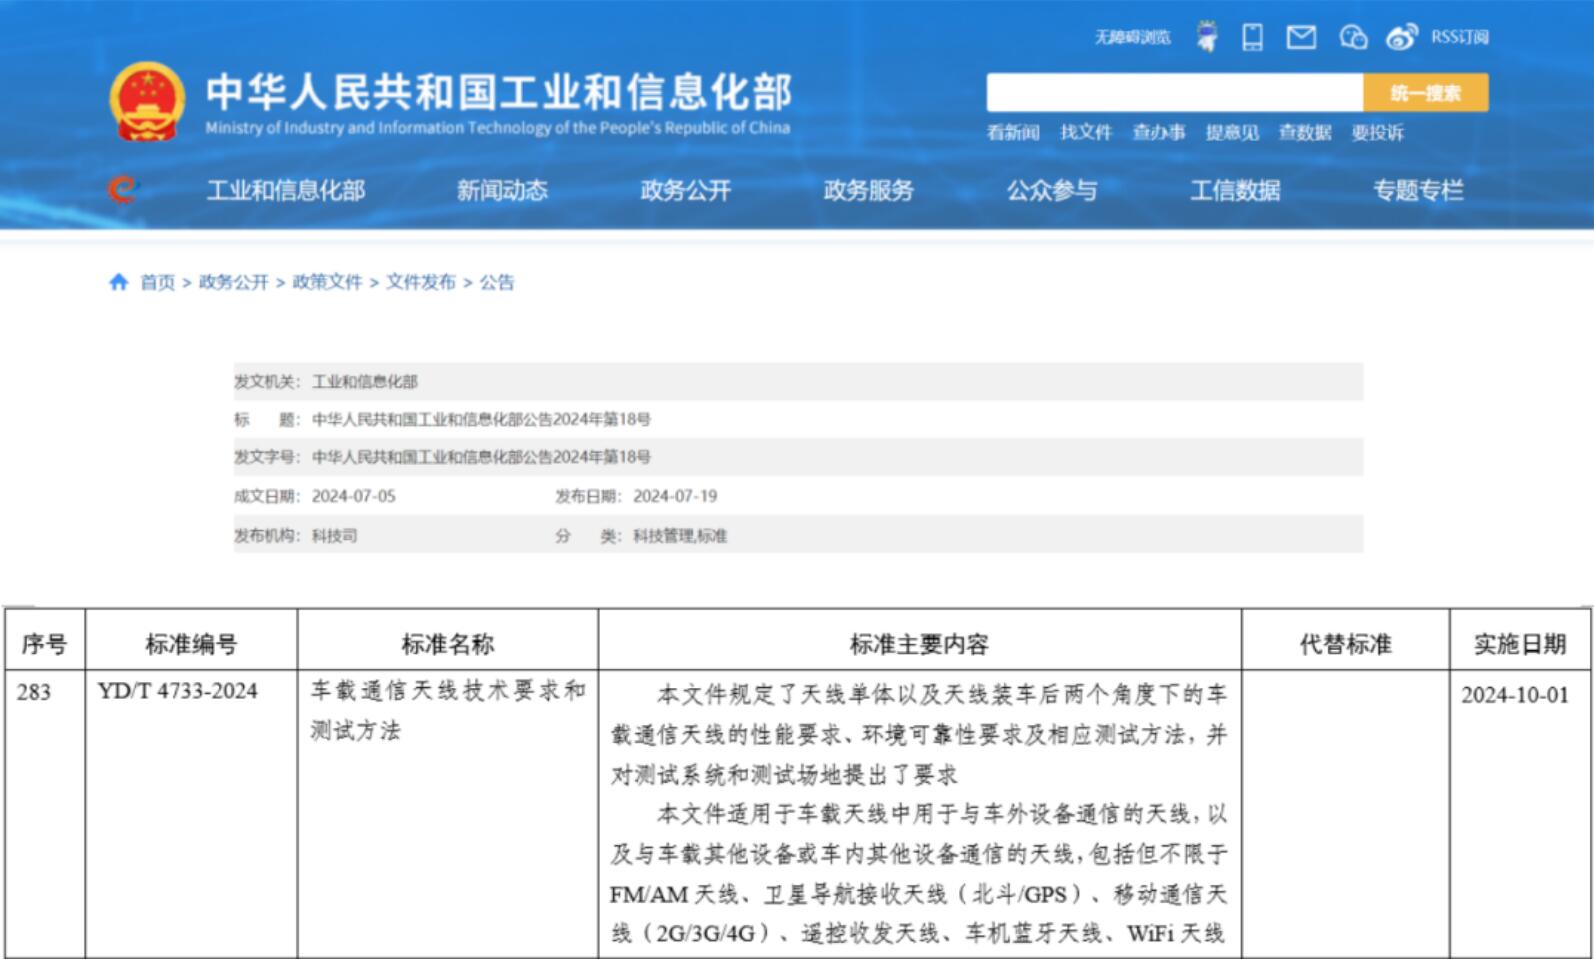Click the serial number cell 283
This screenshot has height=959, width=1594.
(34, 692)
